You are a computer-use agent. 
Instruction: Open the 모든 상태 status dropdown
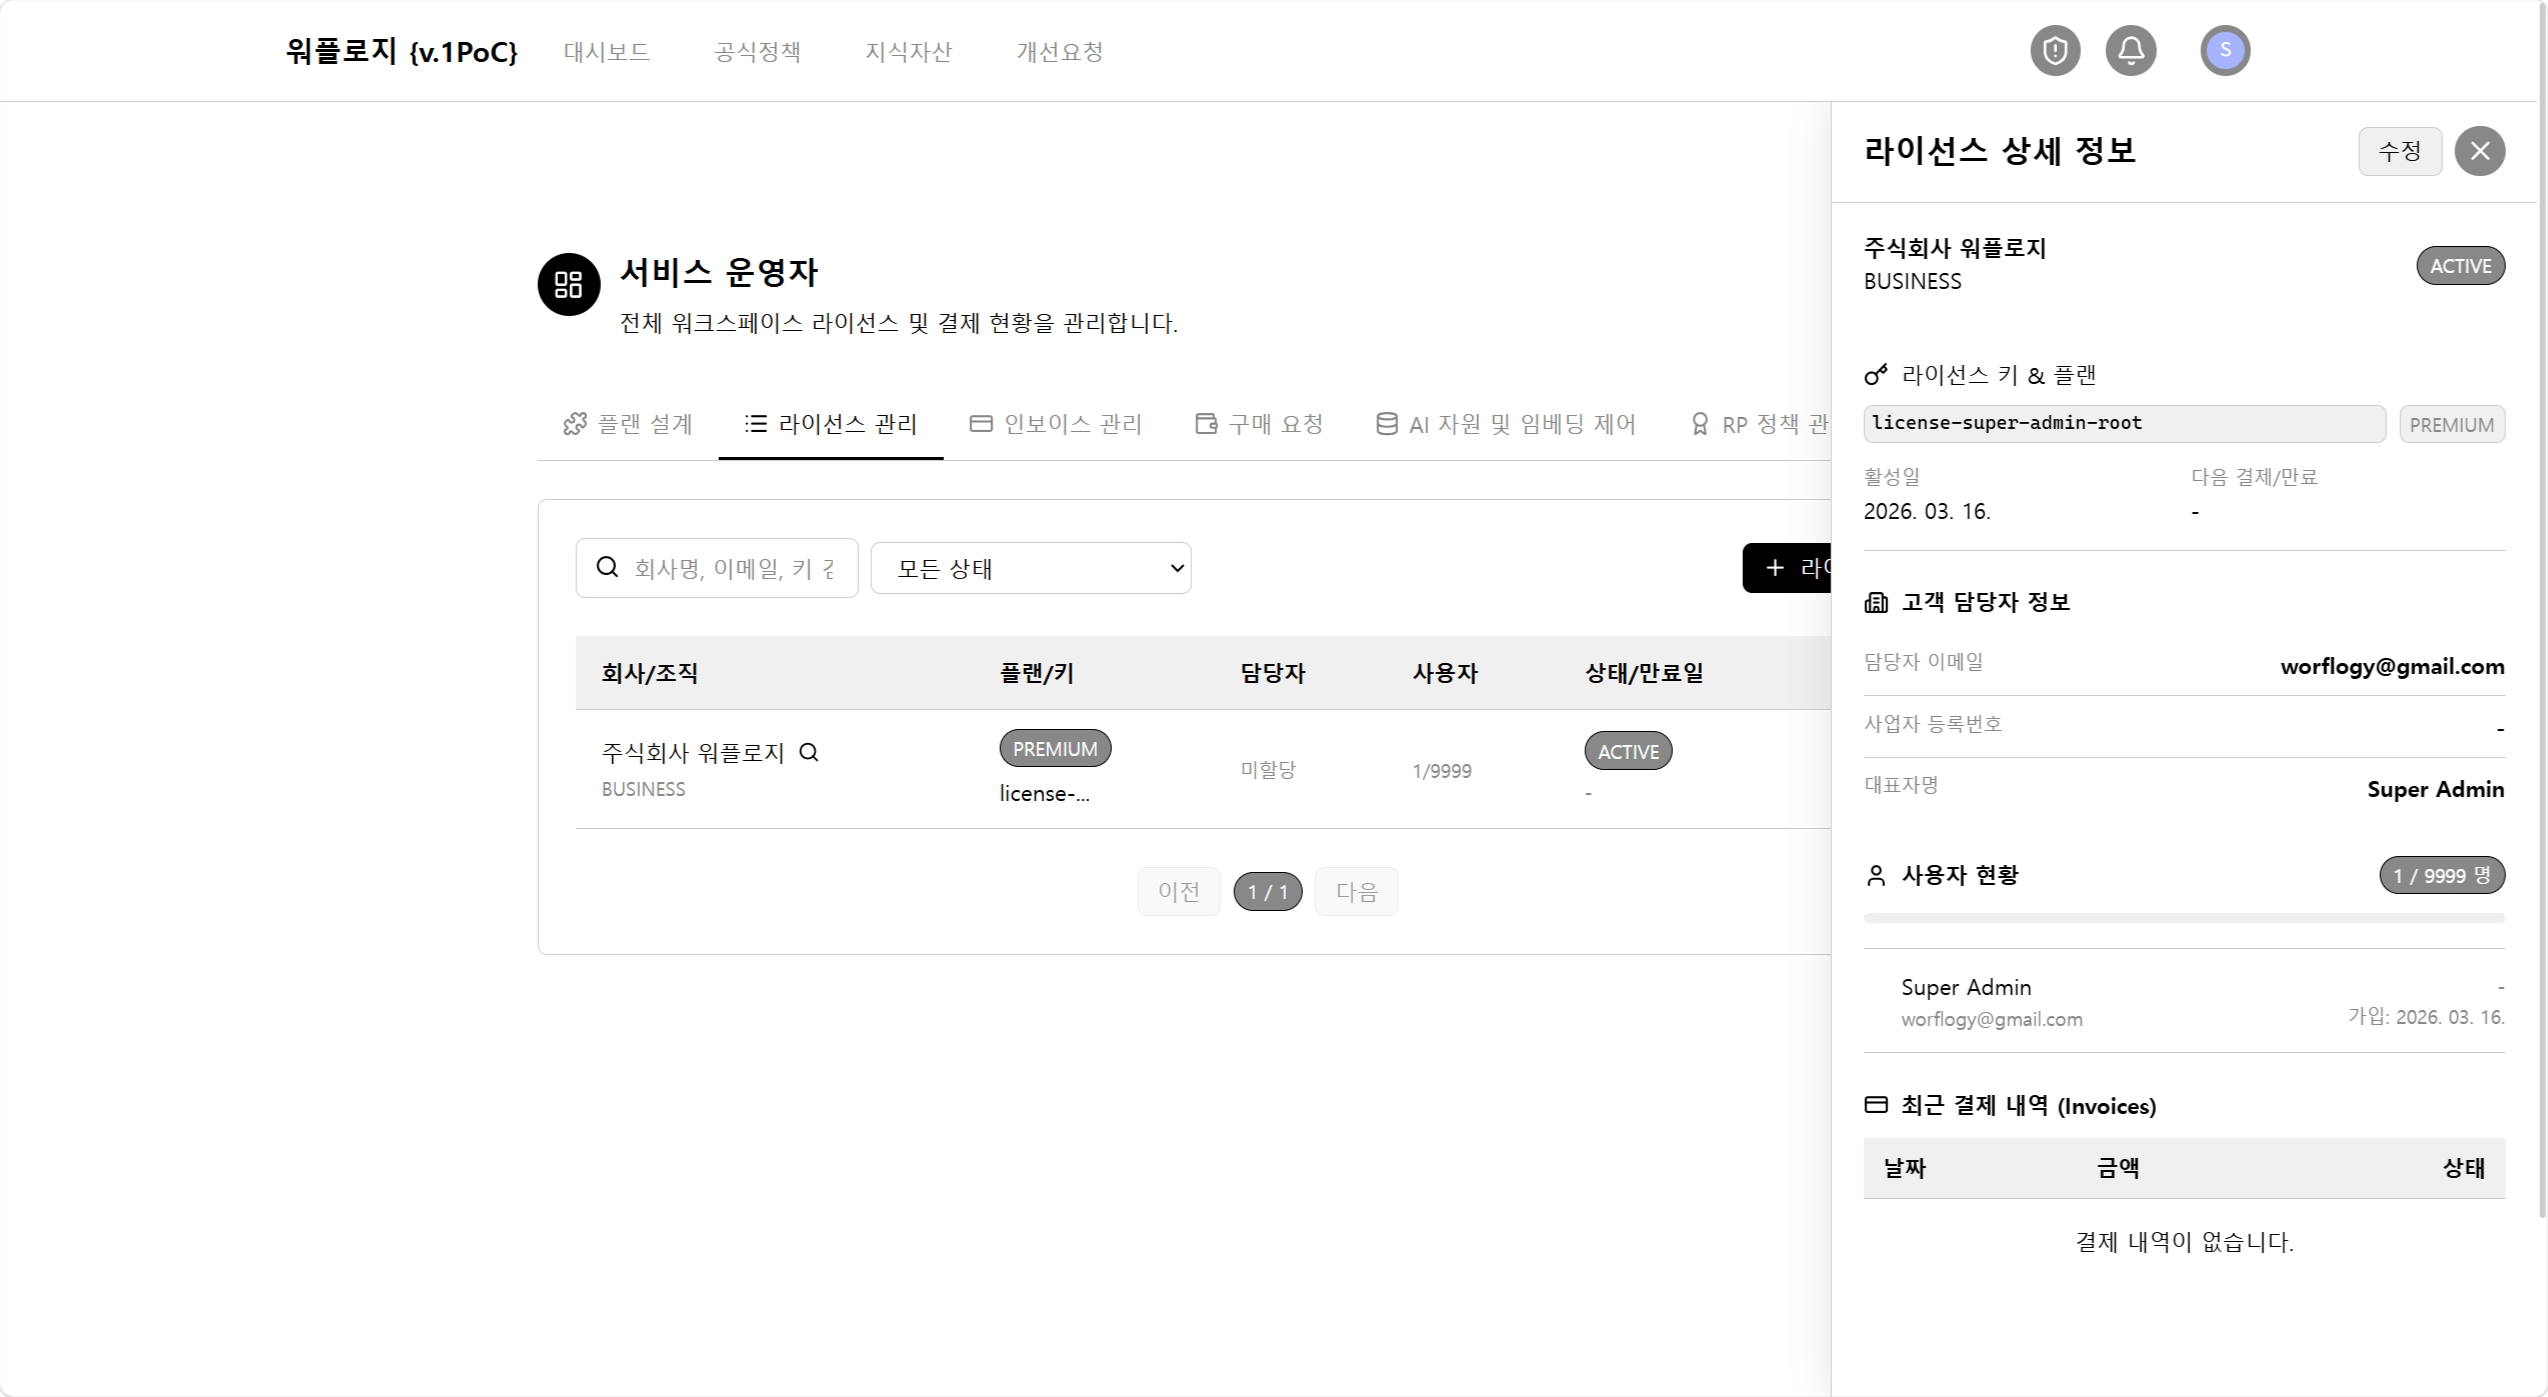coord(1031,568)
